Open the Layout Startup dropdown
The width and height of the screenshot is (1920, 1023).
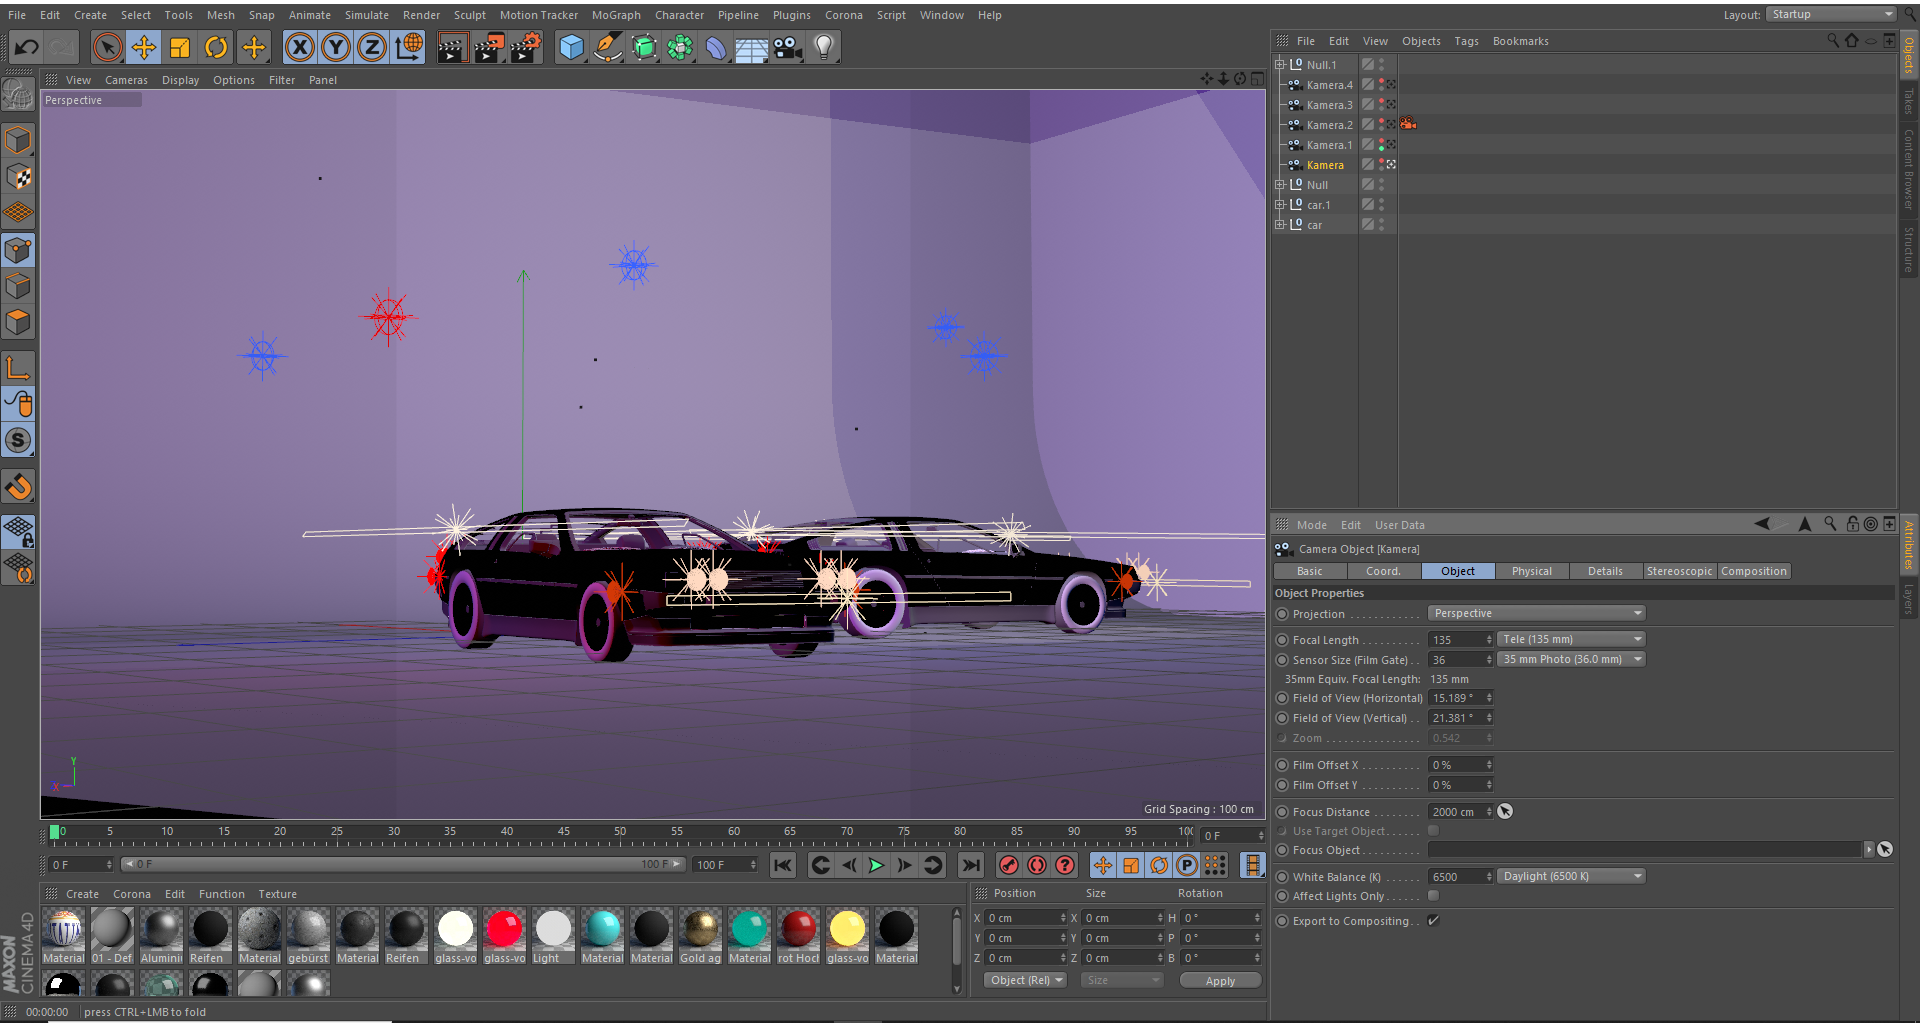coord(1831,14)
